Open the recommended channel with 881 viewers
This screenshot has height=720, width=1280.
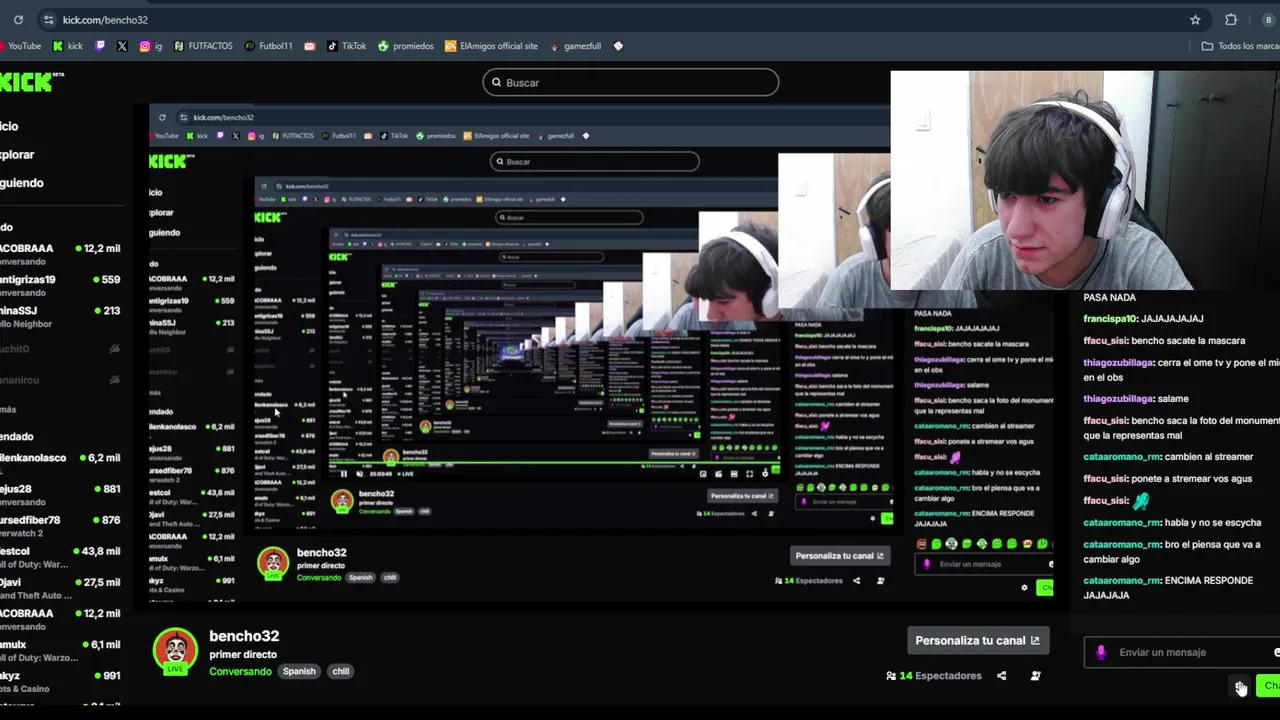pyautogui.click(x=60, y=494)
